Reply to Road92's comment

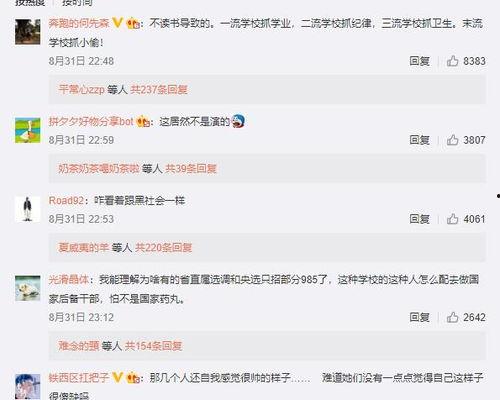pyautogui.click(x=419, y=219)
